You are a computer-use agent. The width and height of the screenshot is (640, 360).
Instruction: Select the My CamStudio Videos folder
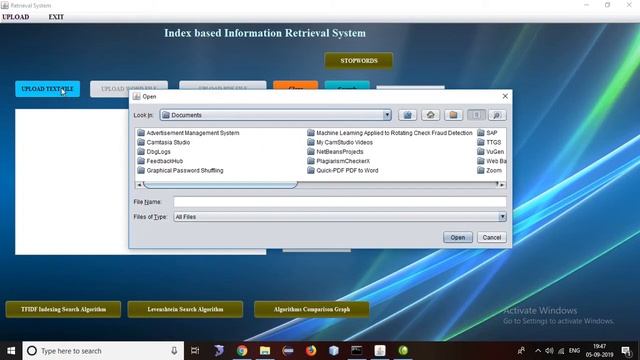click(340, 142)
